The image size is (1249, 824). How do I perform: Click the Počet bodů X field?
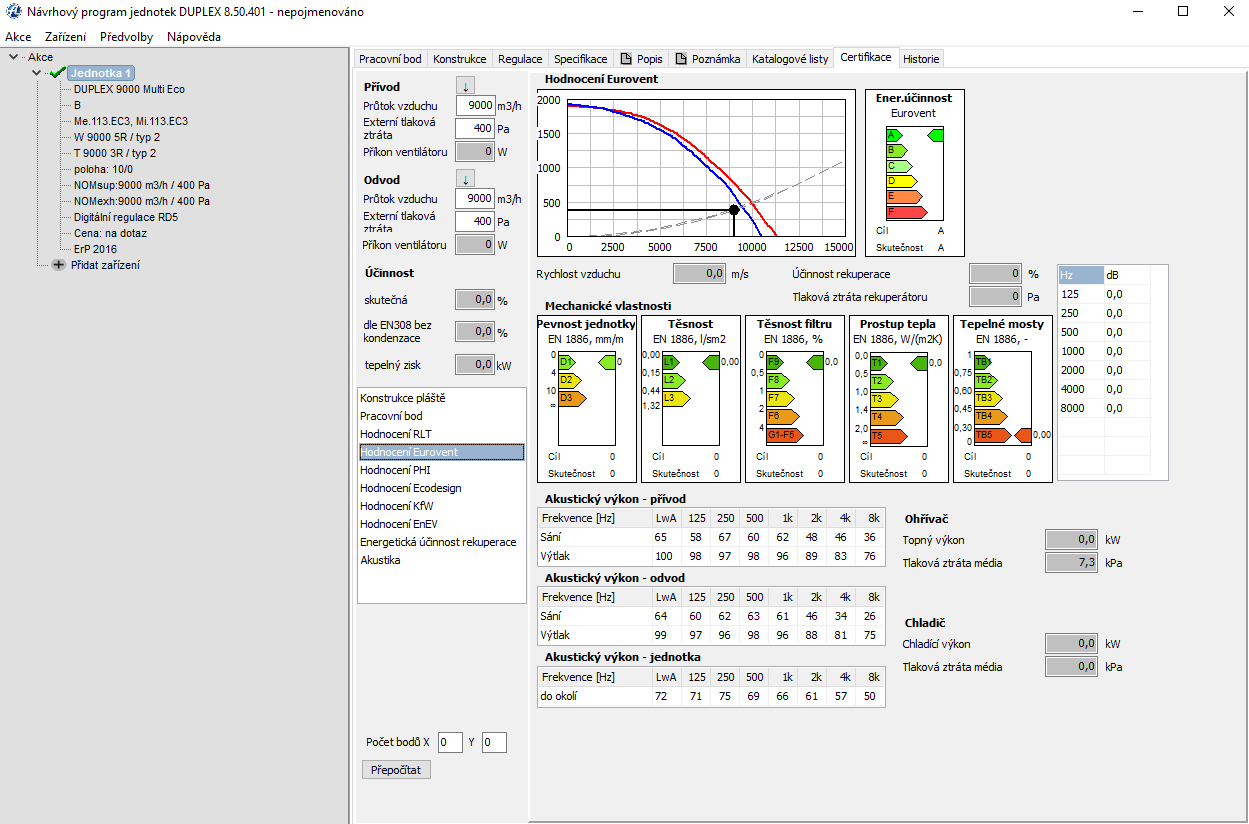(x=450, y=742)
